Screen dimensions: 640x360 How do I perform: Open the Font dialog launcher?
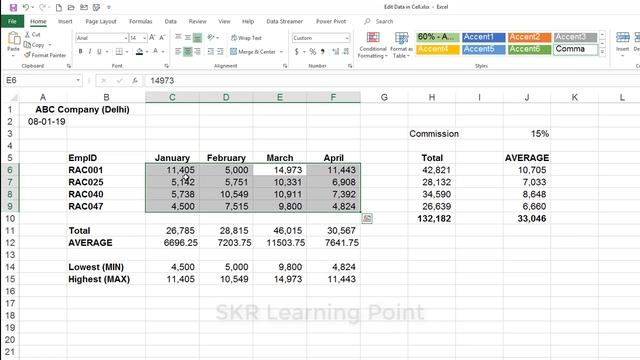[167, 66]
